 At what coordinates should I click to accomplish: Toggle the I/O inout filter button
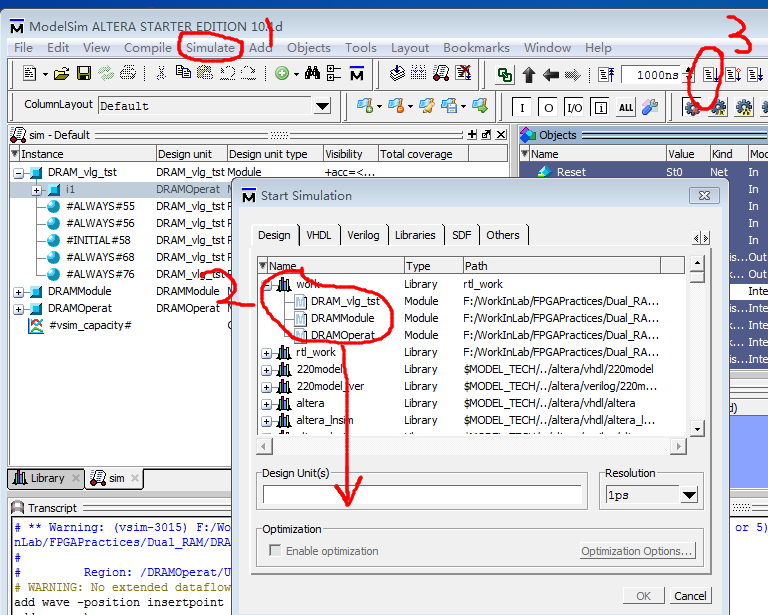pyautogui.click(x=574, y=107)
